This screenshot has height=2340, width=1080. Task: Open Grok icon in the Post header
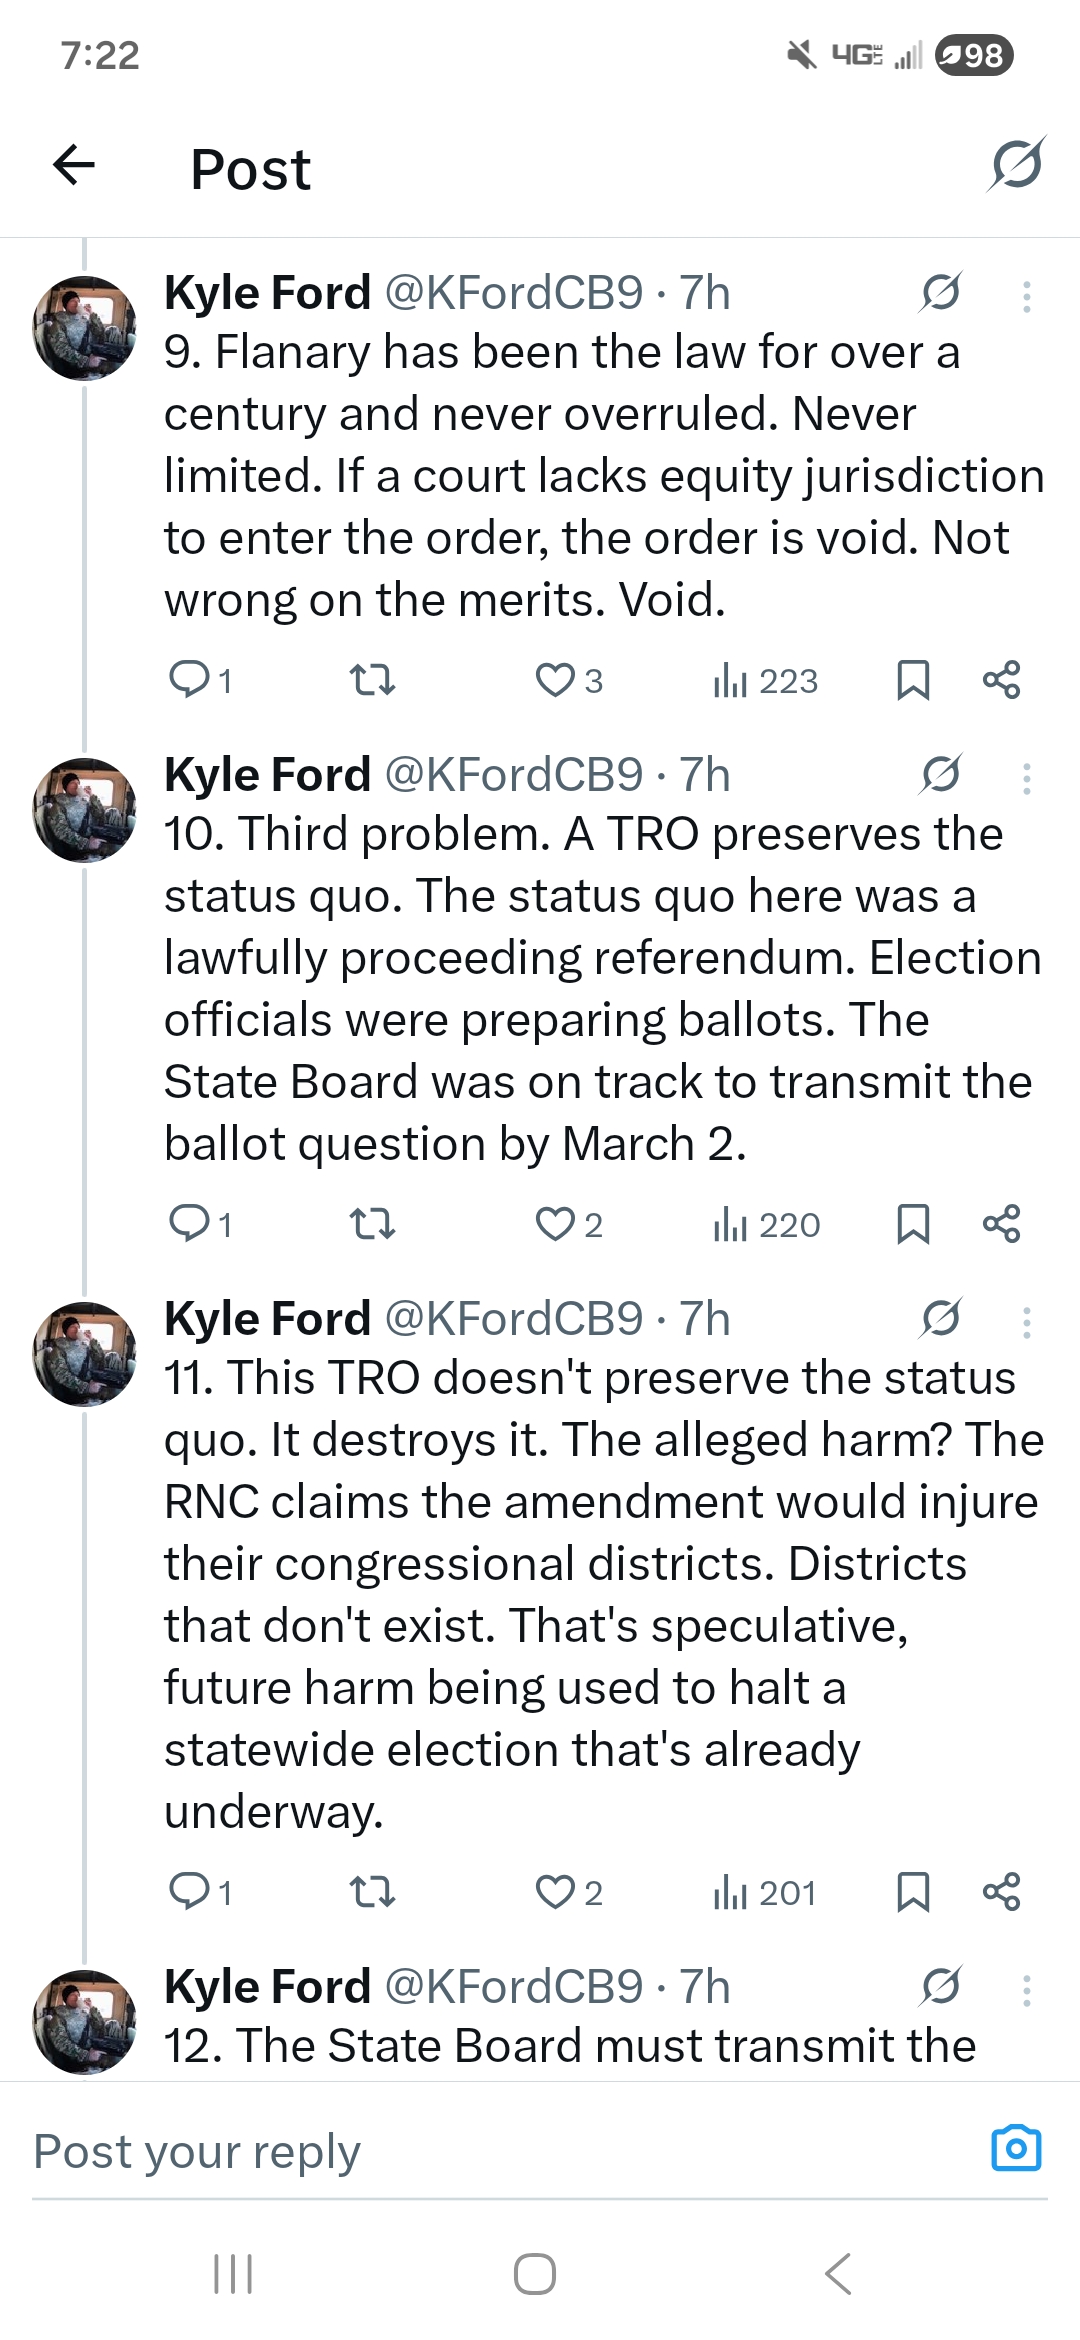[1016, 164]
